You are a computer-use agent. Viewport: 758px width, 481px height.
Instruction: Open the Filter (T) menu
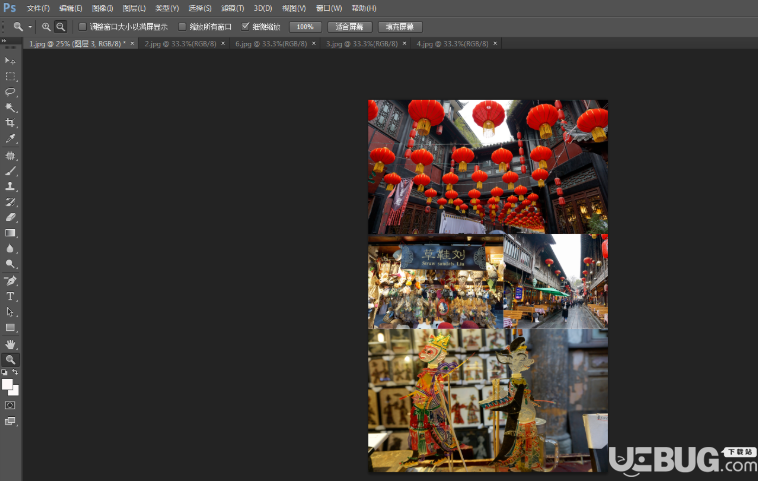[x=233, y=8]
